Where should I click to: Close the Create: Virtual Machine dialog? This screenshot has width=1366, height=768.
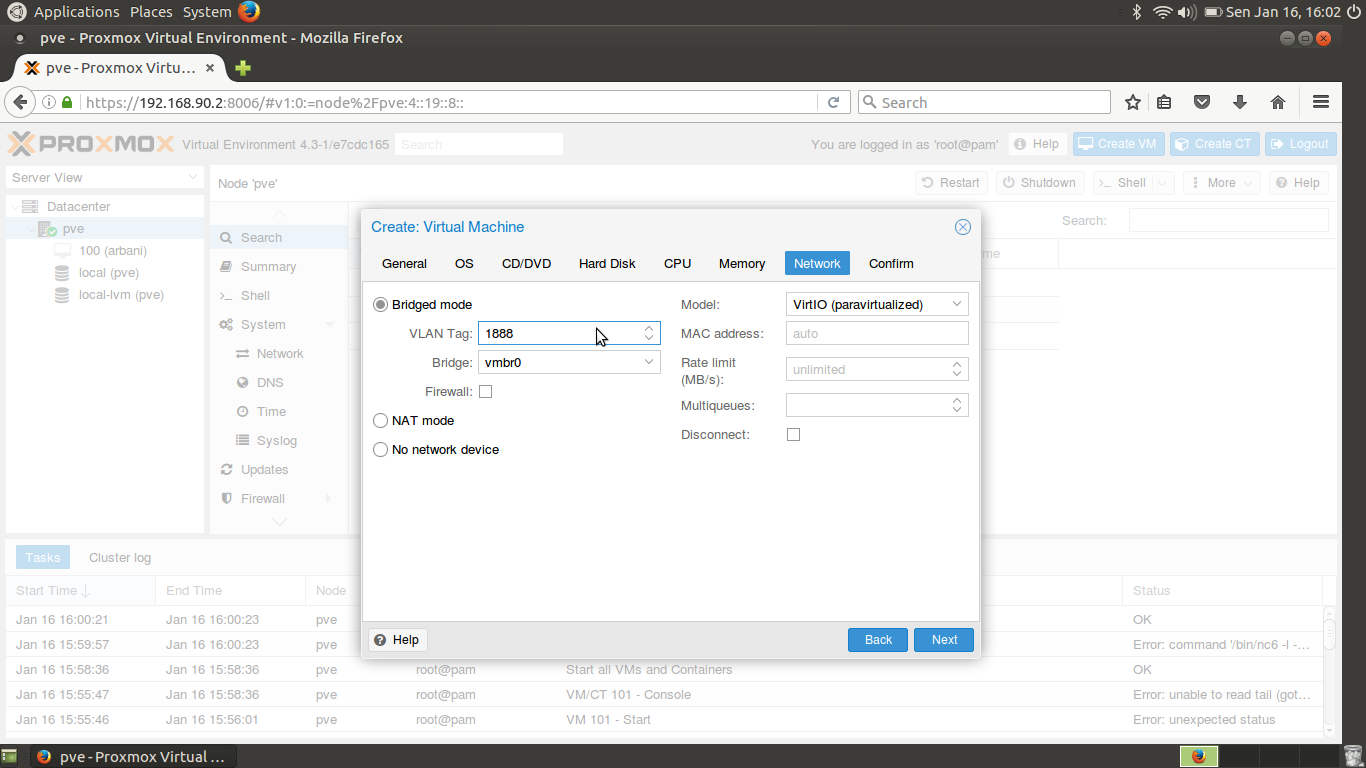click(963, 227)
